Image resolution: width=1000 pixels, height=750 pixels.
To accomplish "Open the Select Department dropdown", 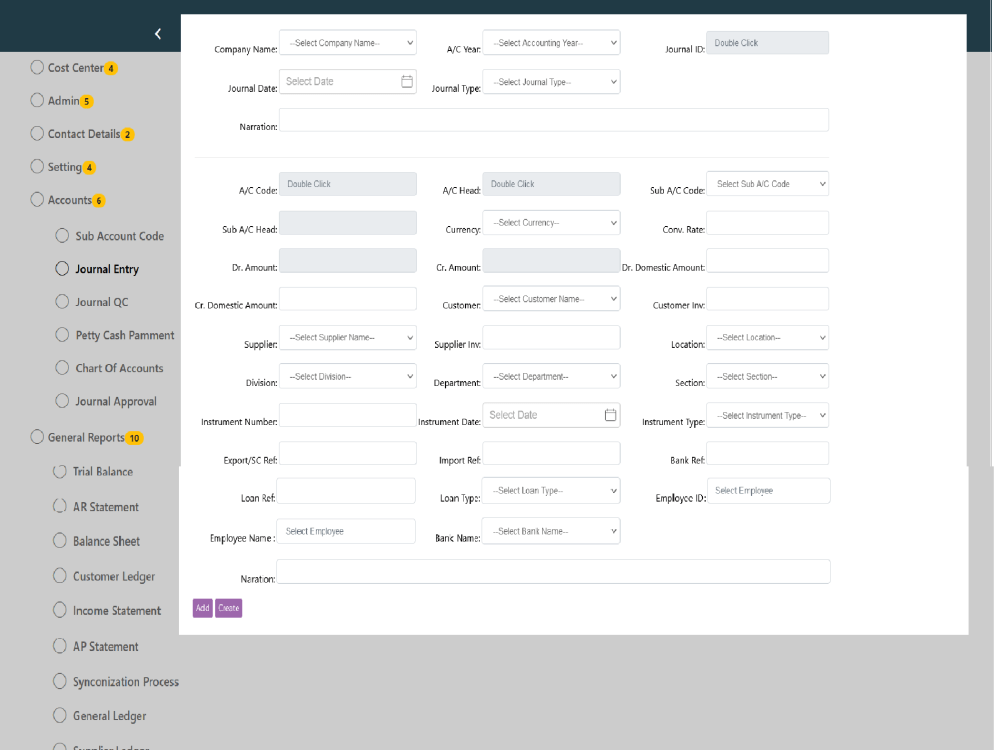I will (x=551, y=376).
